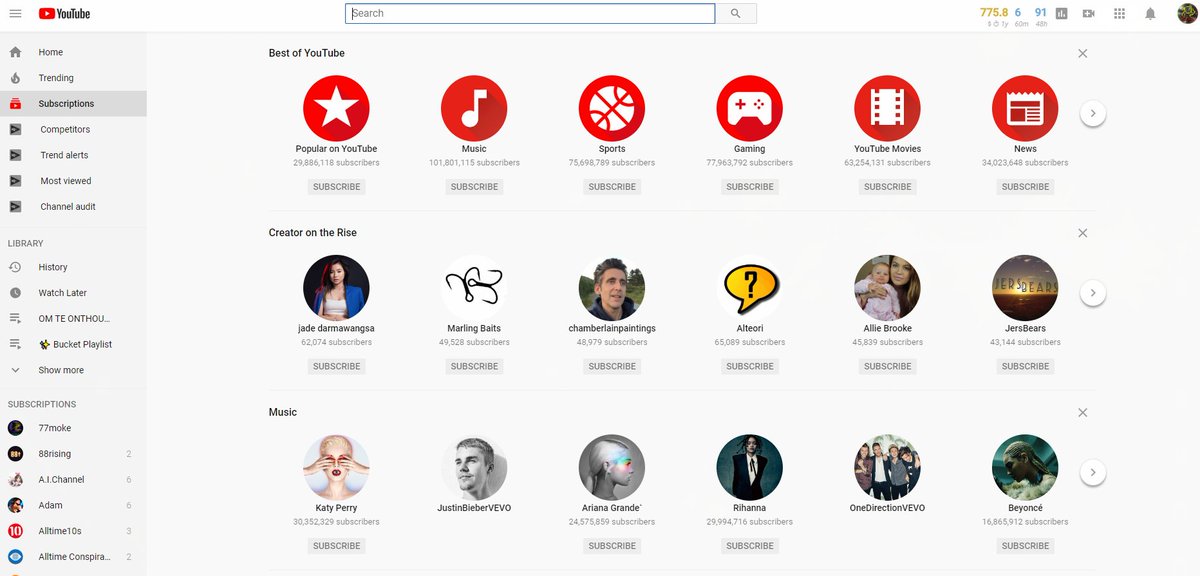Subscribe to the Sports channel

tap(612, 187)
